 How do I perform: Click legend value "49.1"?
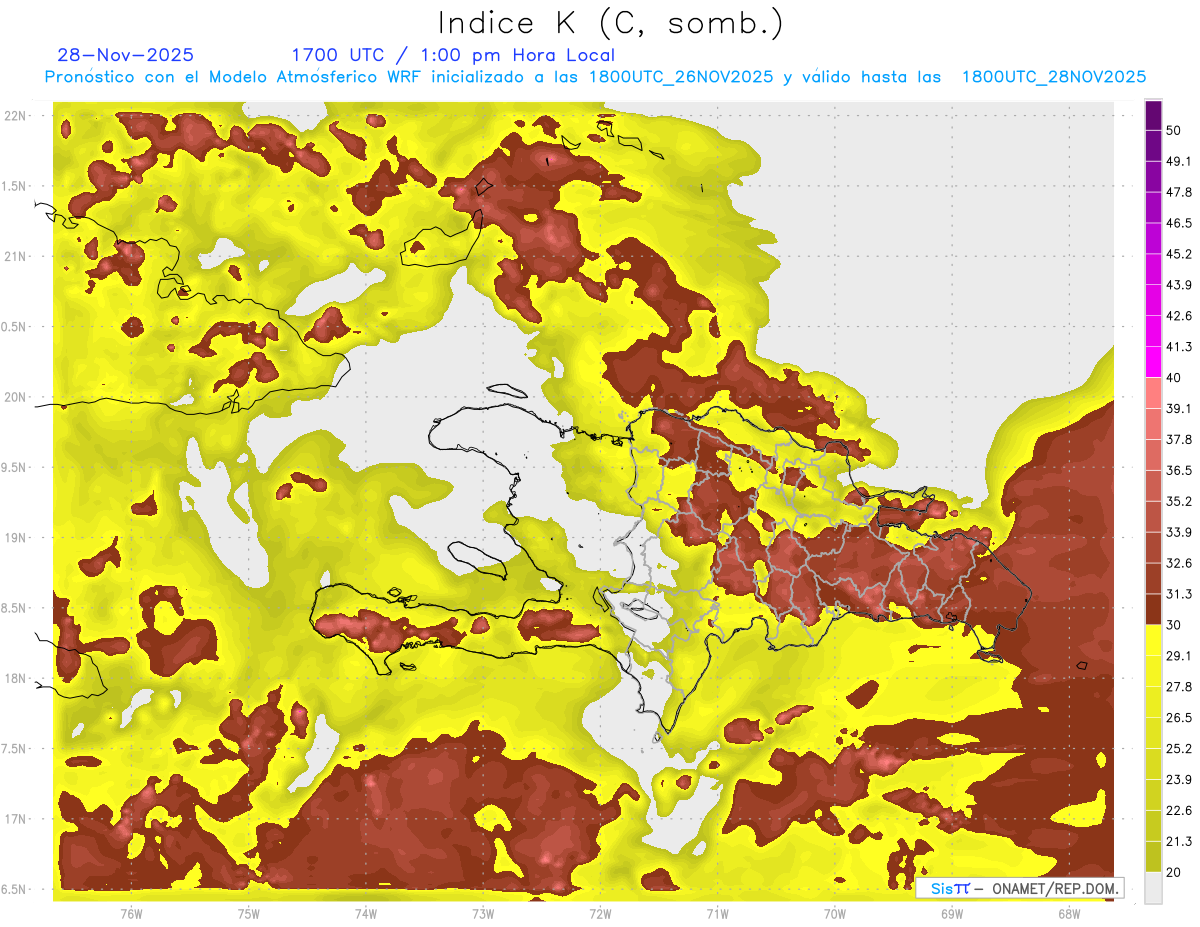1179,161
